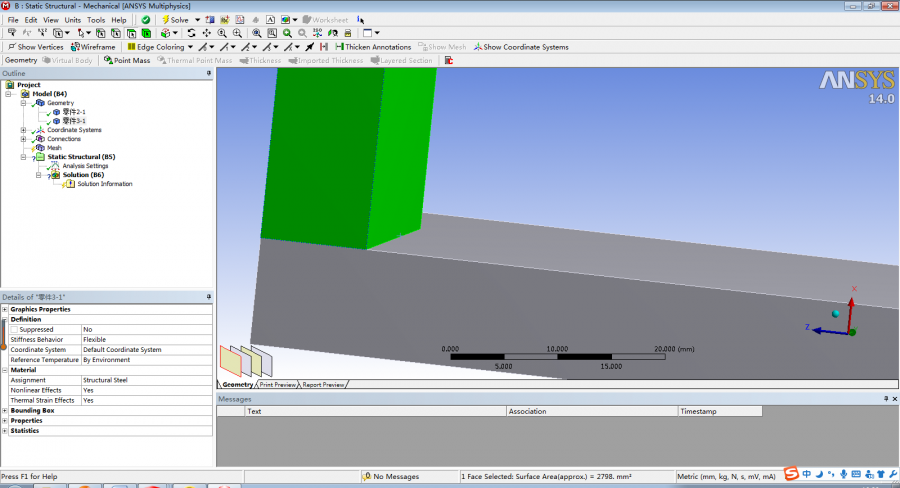This screenshot has width=900, height=488.
Task: Select the Pan view tool
Action: pyautogui.click(x=206, y=33)
